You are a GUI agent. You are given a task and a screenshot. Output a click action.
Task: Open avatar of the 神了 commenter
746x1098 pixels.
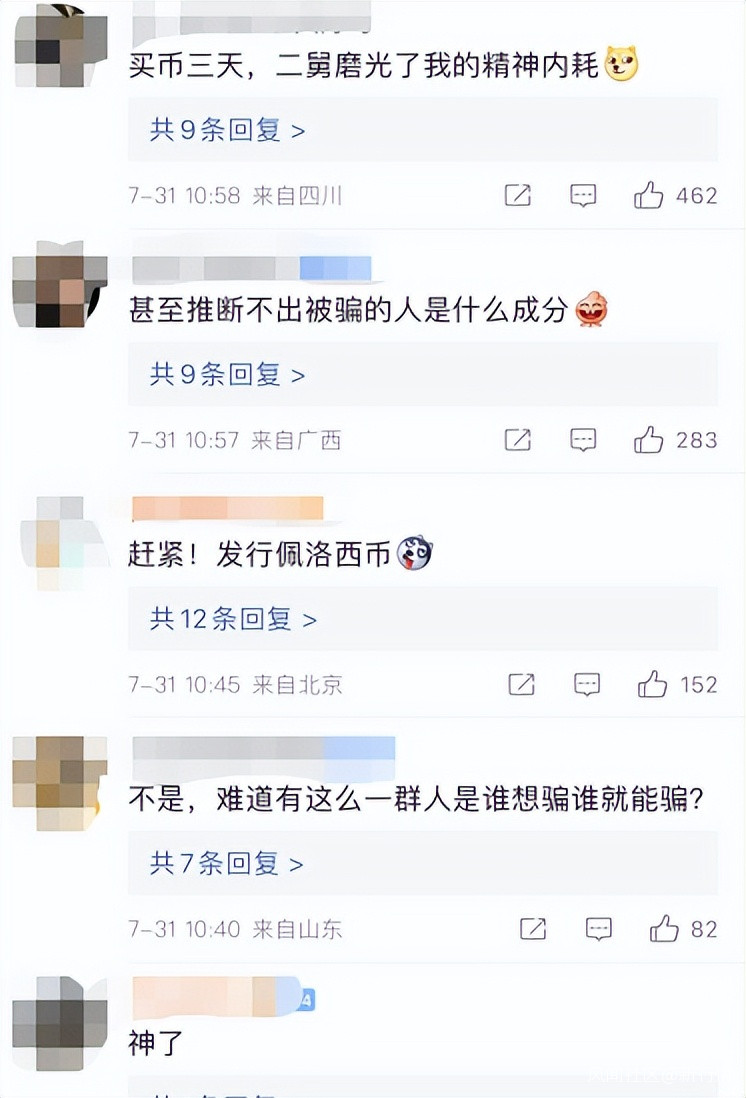(x=60, y=1023)
